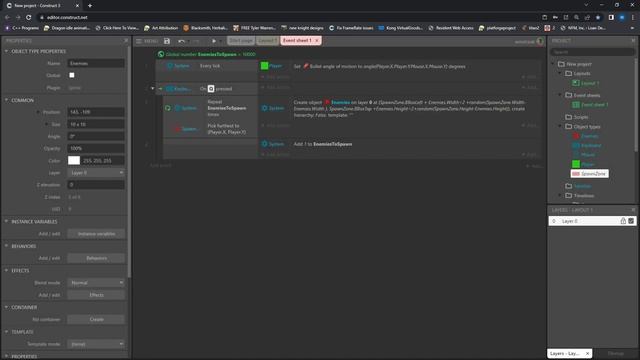The width and height of the screenshot is (640, 360).
Task: Select the Keyboard condition object icon
Action: point(170,89)
